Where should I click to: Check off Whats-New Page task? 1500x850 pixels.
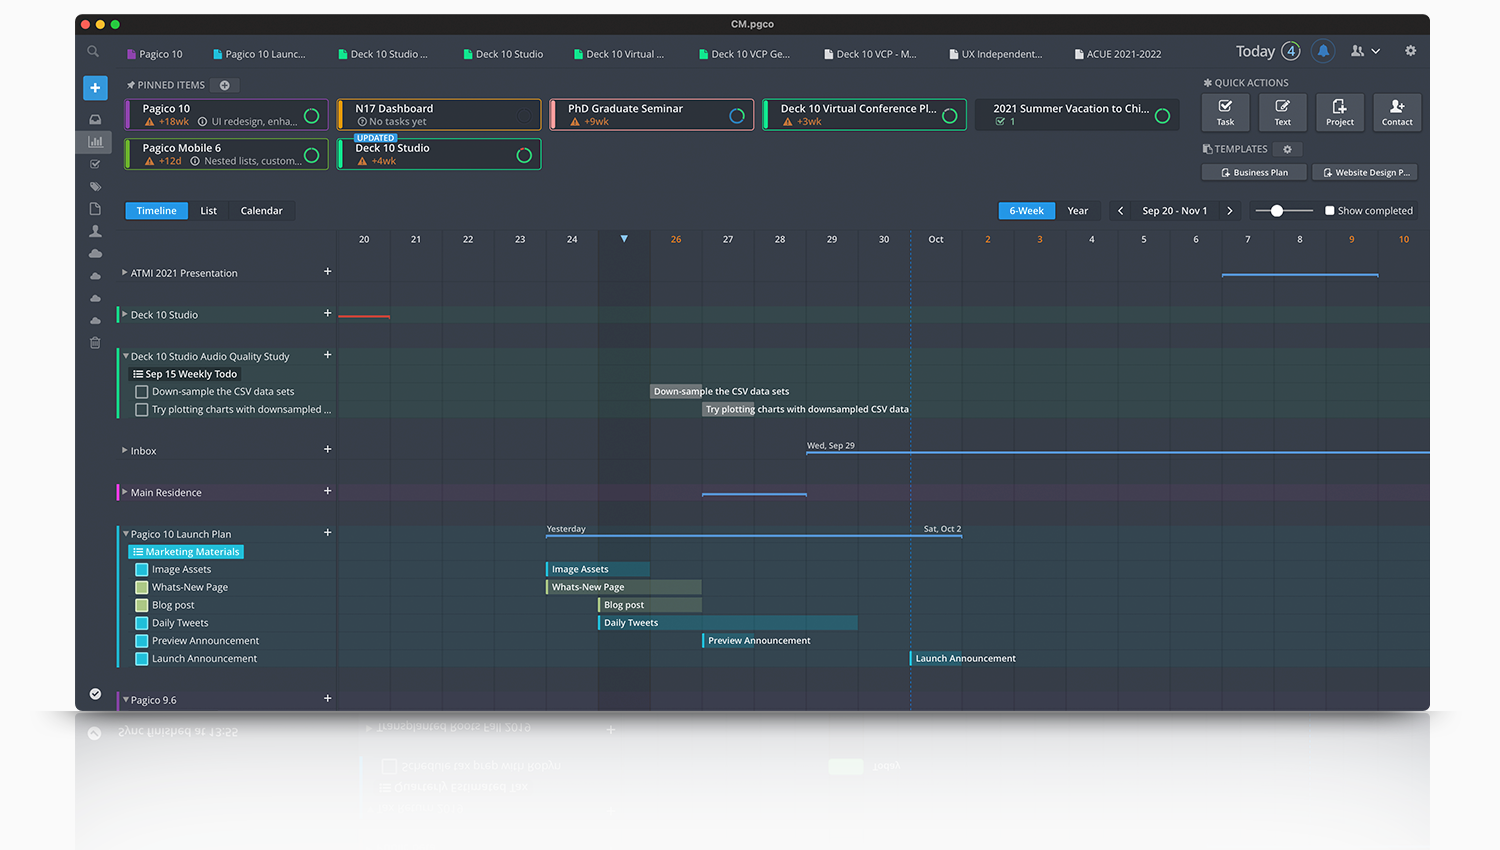[142, 588]
